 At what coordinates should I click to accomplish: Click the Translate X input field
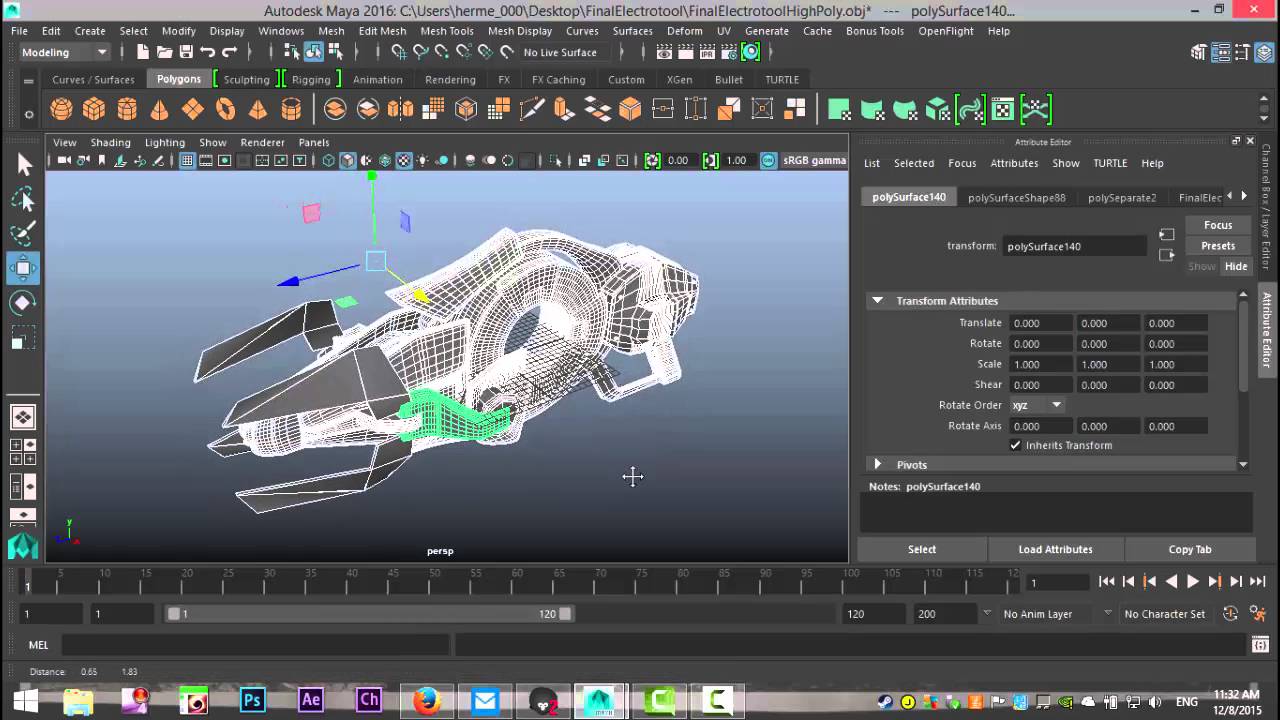1040,323
